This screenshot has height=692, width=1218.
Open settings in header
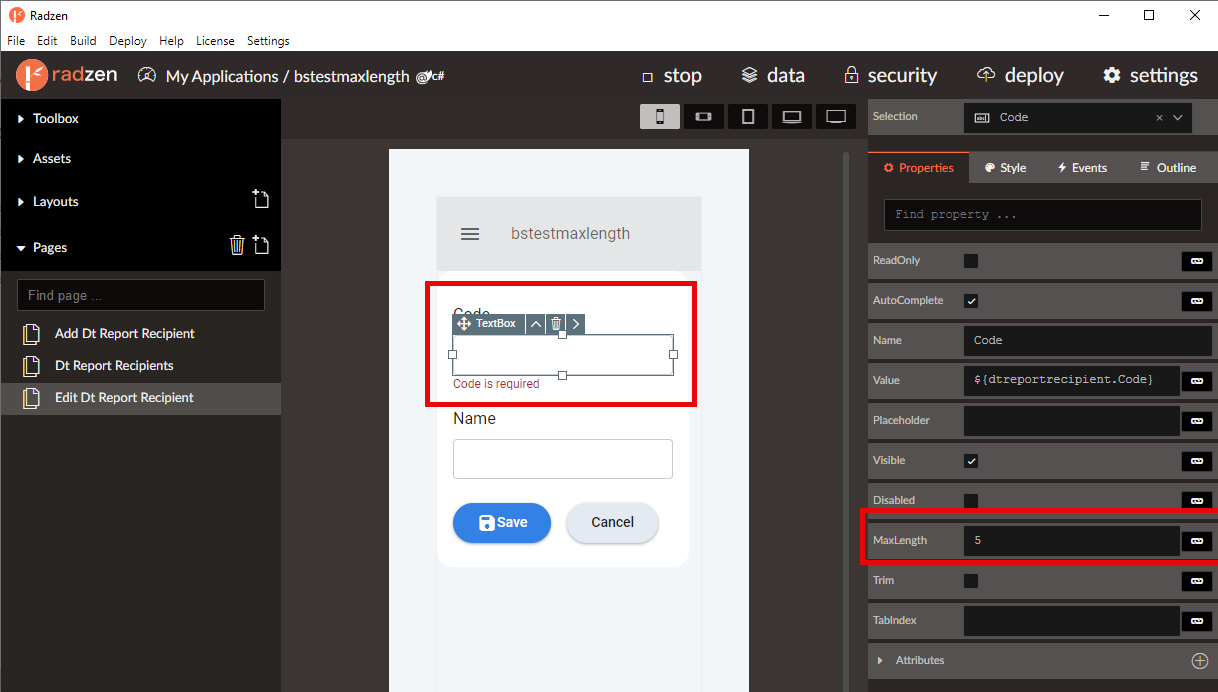[x=1150, y=76]
